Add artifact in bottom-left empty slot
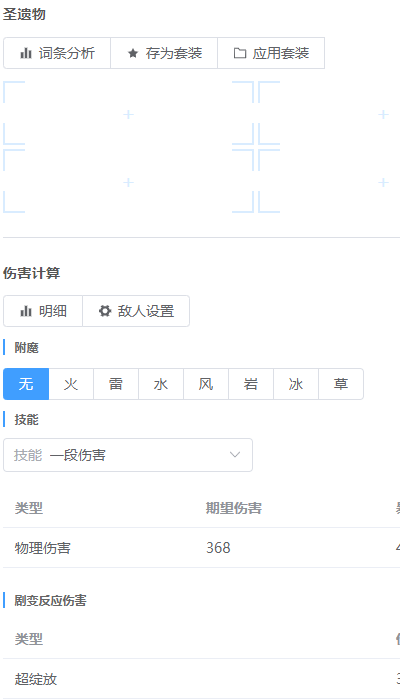Image resolution: width=400 pixels, height=699 pixels. [128, 182]
